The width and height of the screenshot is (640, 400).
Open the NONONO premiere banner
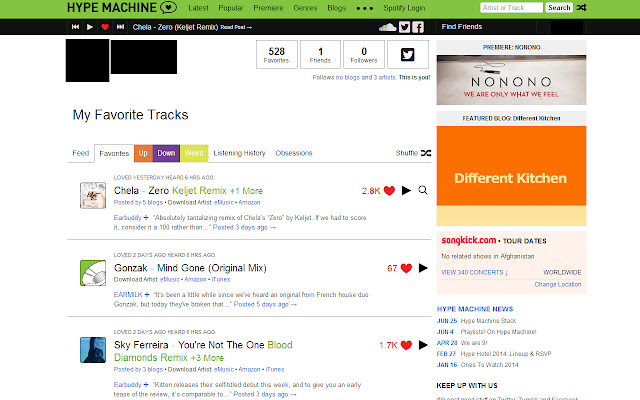tap(511, 80)
